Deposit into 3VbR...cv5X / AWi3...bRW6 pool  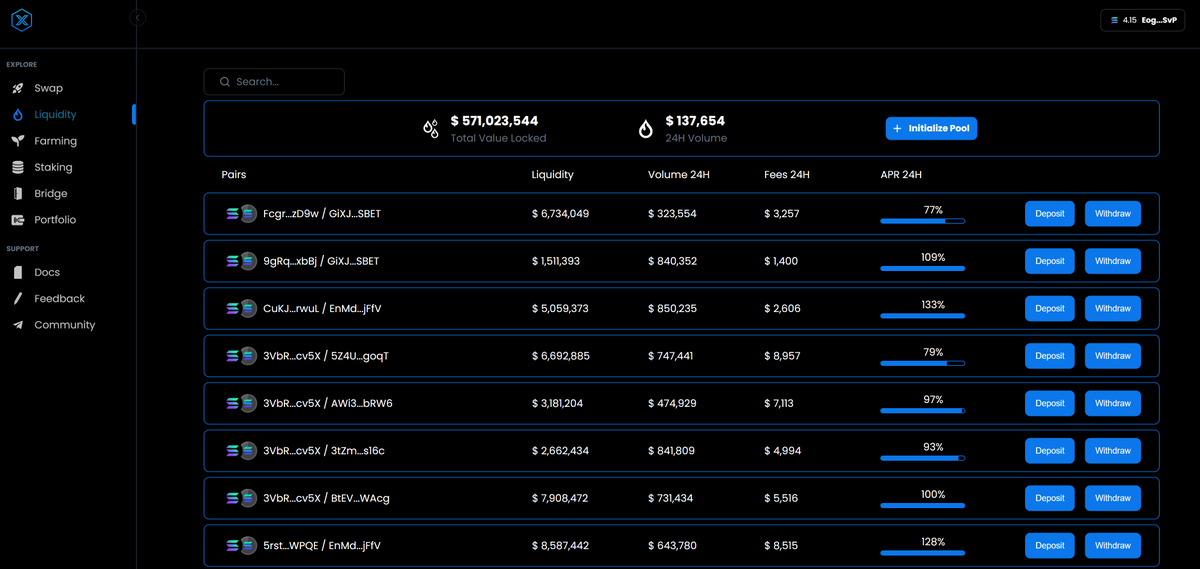[1050, 403]
